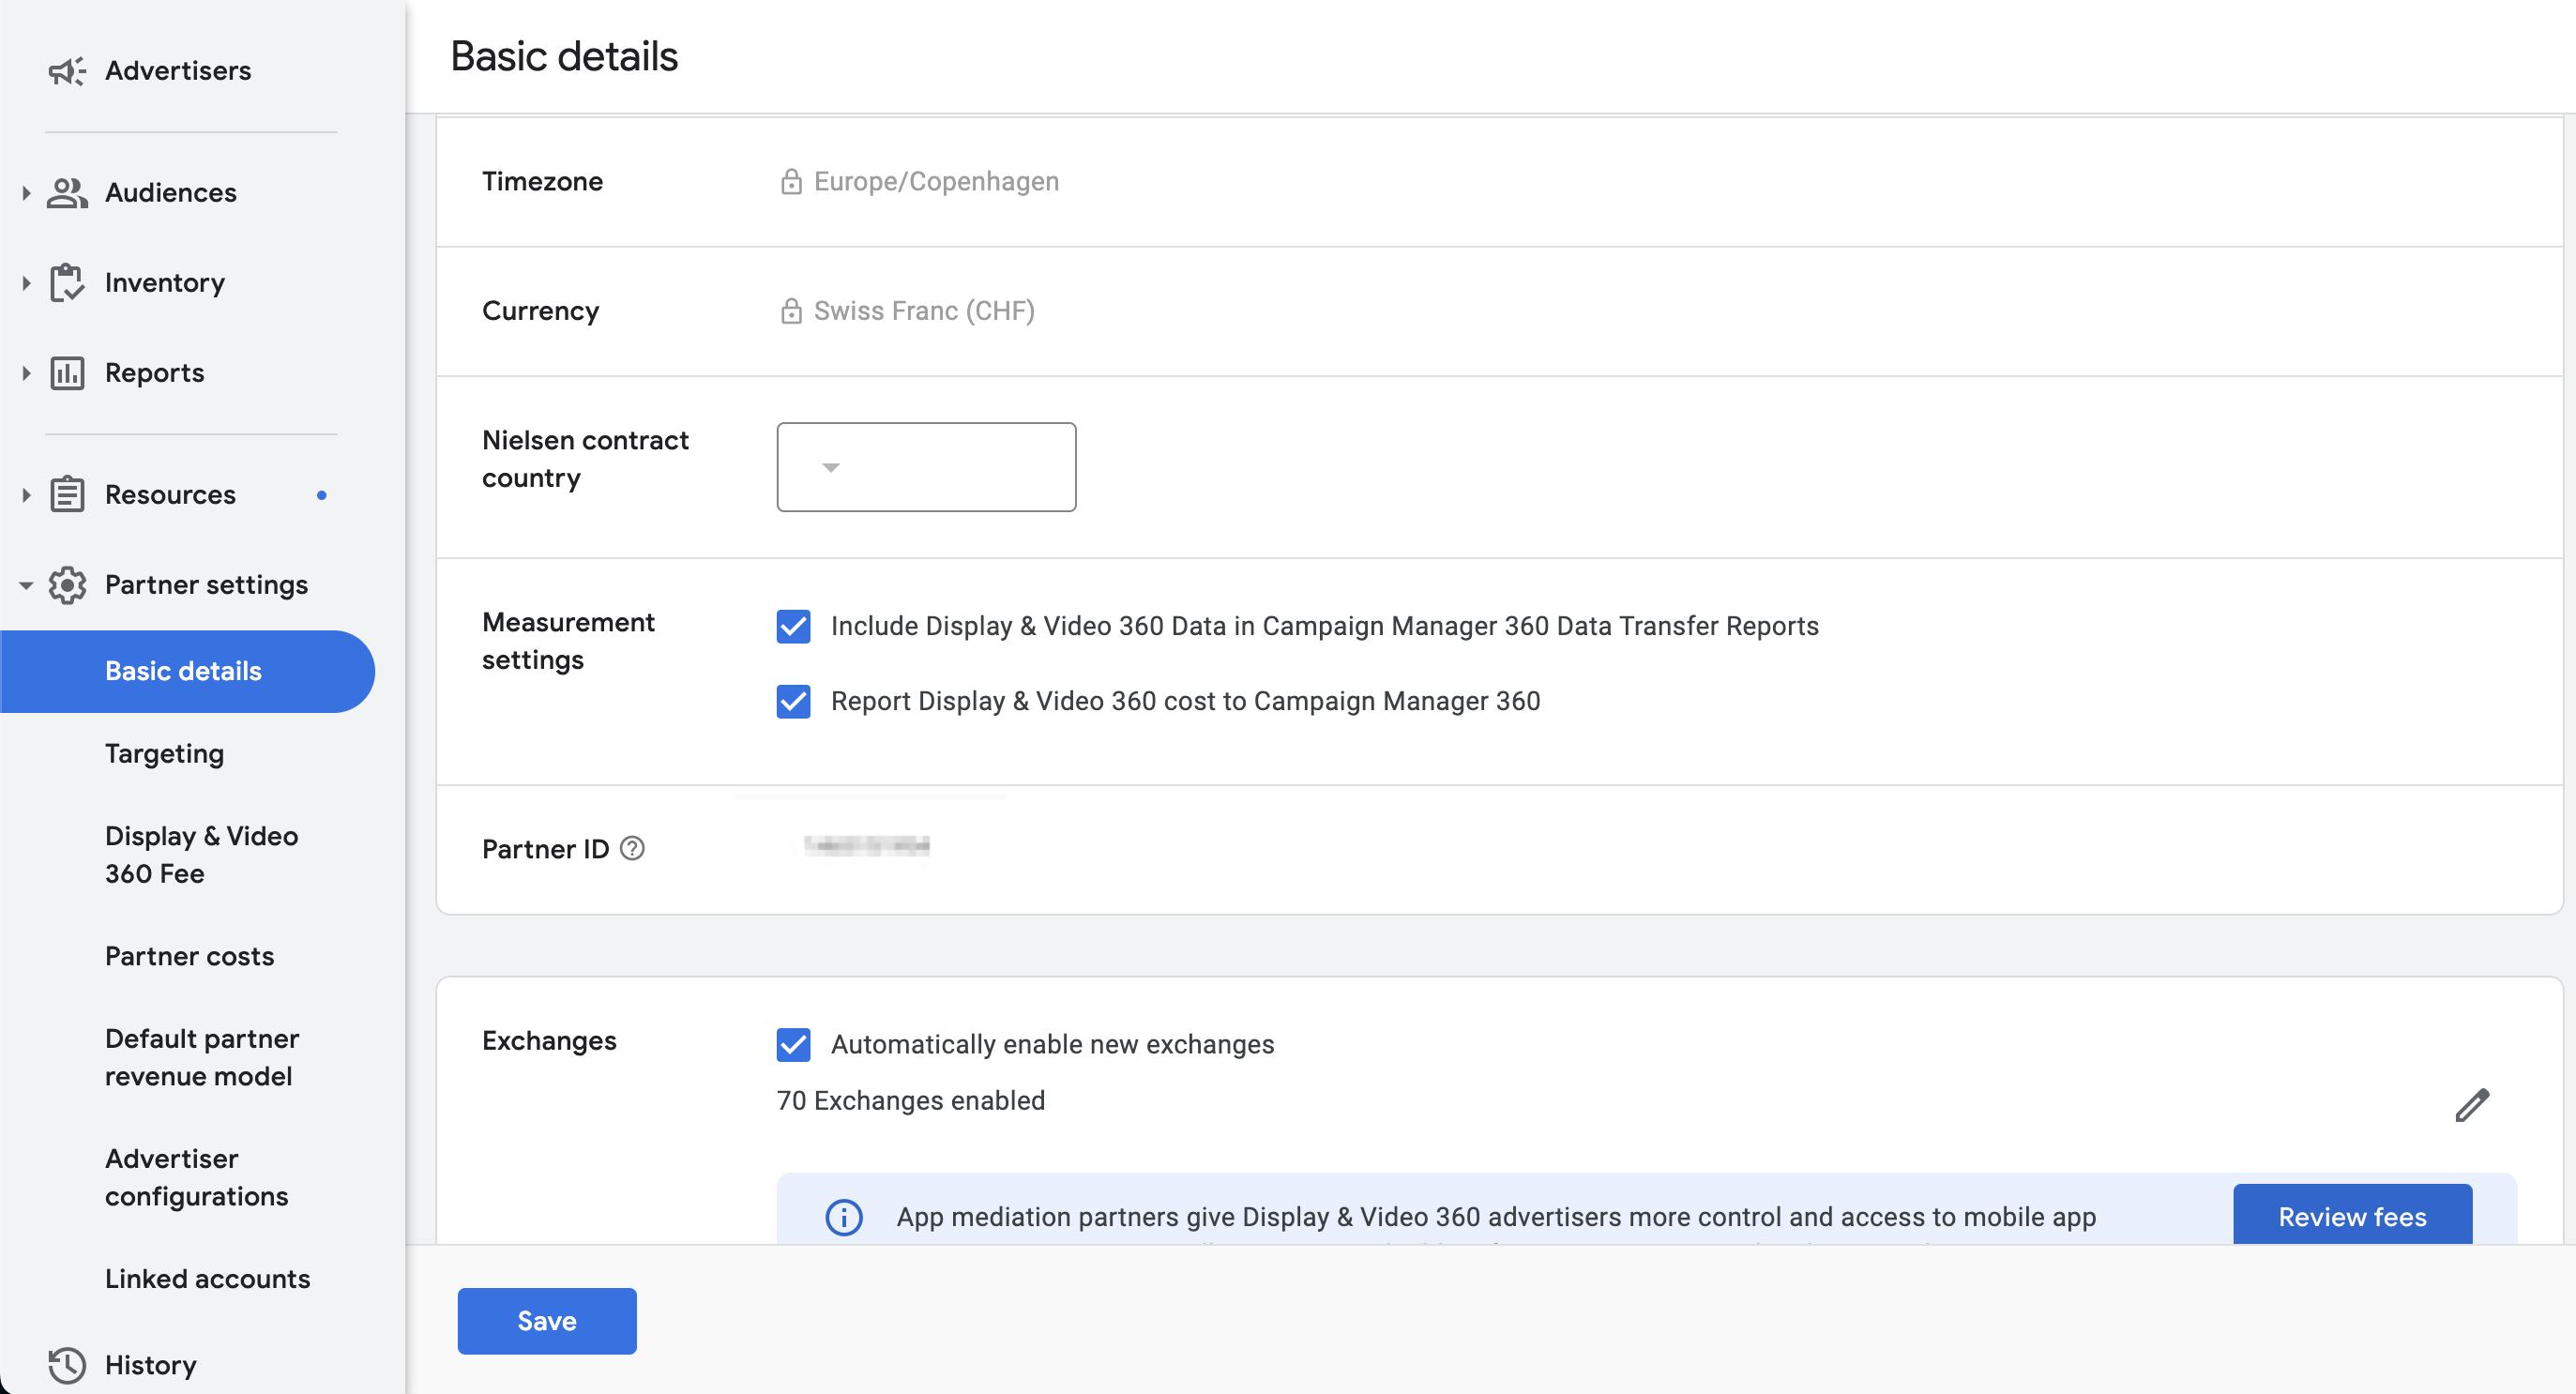The width and height of the screenshot is (2576, 1394).
Task: Toggle Automatically enable new exchanges checkbox
Action: tap(794, 1045)
